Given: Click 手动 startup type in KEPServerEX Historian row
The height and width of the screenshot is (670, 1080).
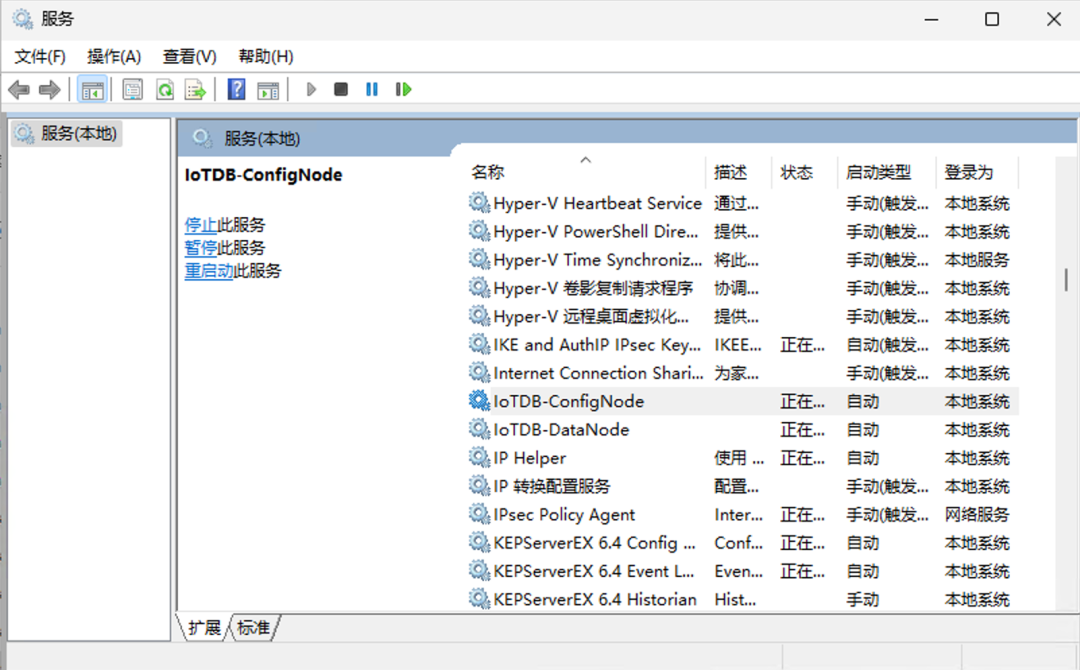Looking at the screenshot, I should click(x=862, y=599).
